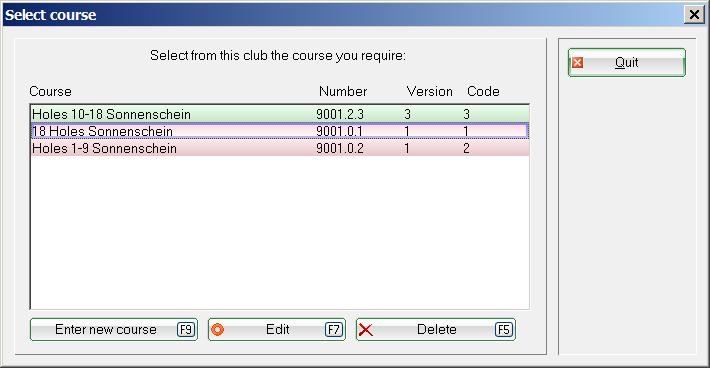Select the 18 Holes Sonnenschein row
The image size is (710, 368).
[280, 131]
